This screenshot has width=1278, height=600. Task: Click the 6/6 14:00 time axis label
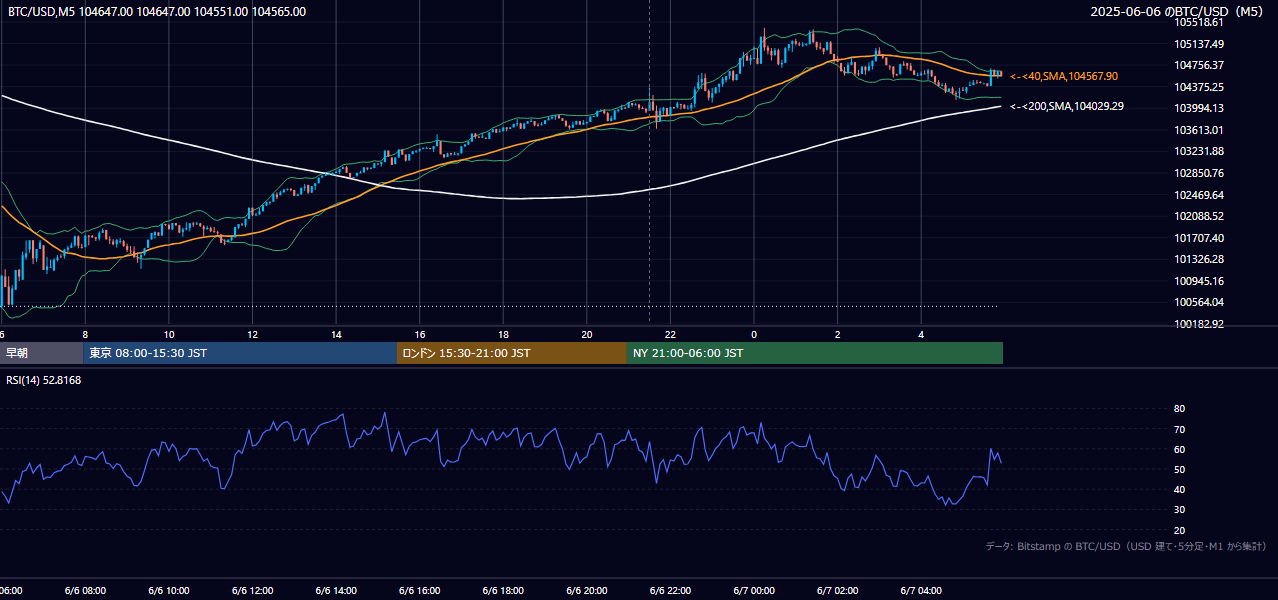pyautogui.click(x=336, y=591)
